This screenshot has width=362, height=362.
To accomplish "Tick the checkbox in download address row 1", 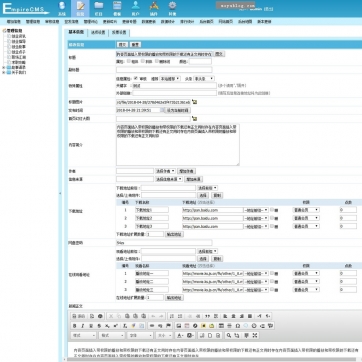I will 272,210.
